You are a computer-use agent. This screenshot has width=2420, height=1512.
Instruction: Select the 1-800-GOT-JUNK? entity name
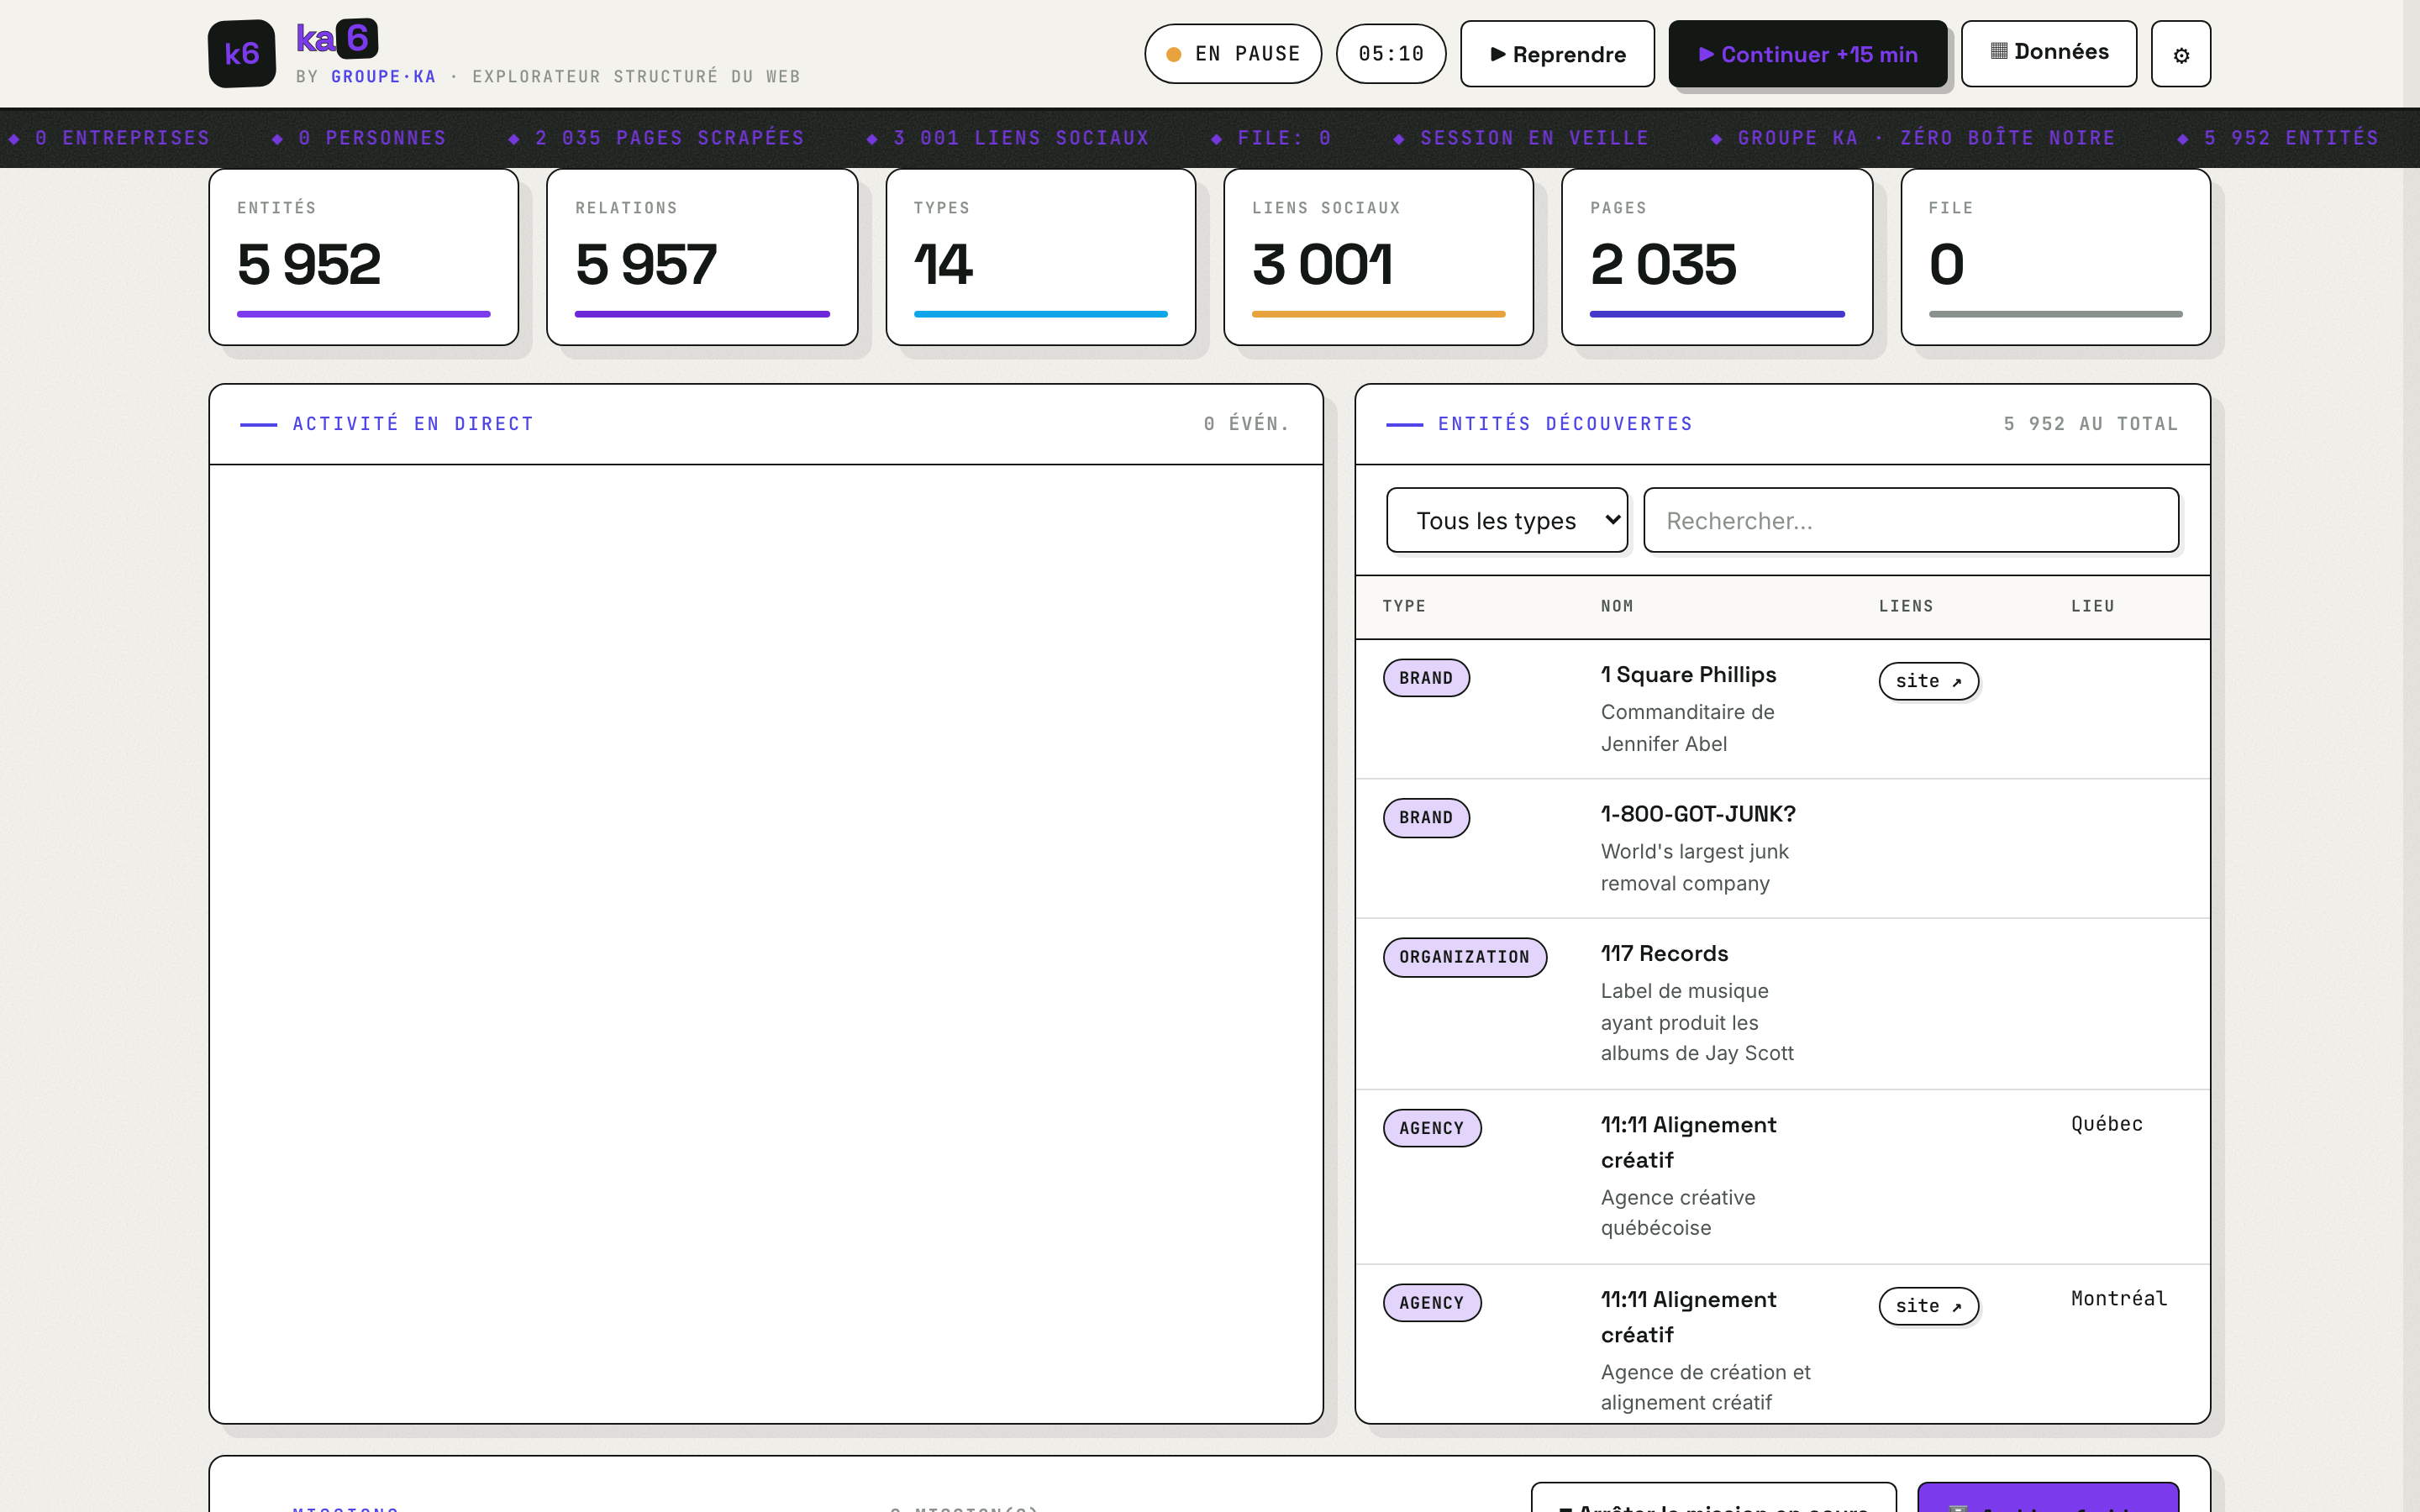[1698, 814]
